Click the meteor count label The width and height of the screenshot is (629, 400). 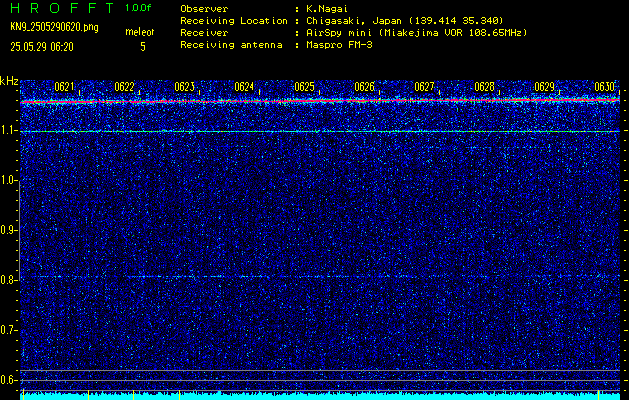[x=139, y=32]
